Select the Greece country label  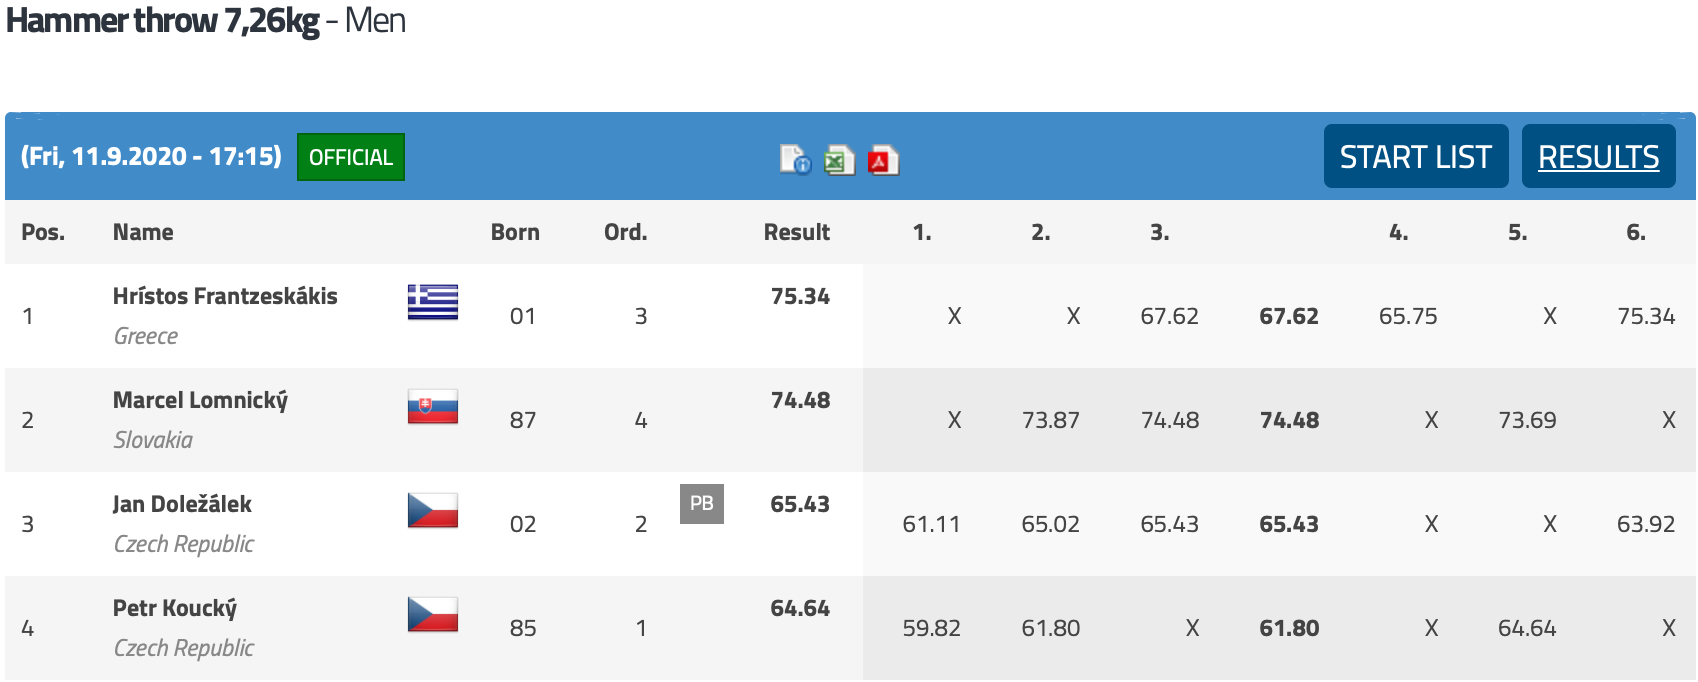point(146,336)
